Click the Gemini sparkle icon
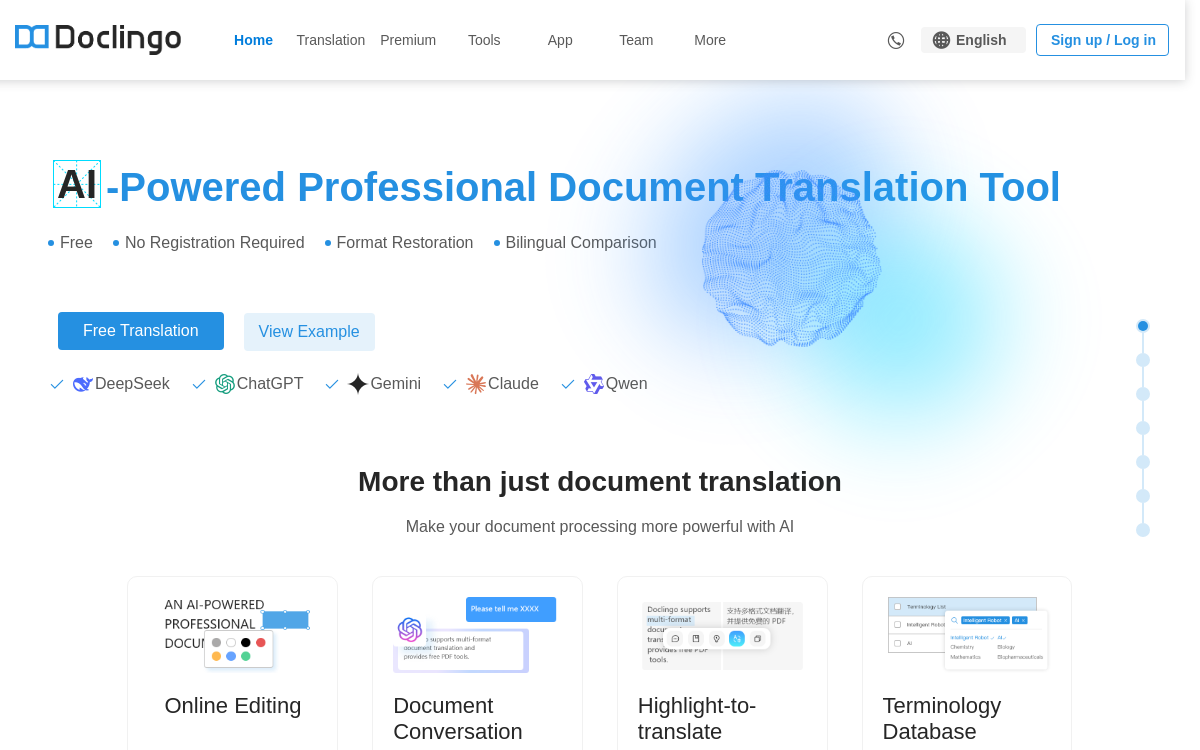 click(358, 384)
